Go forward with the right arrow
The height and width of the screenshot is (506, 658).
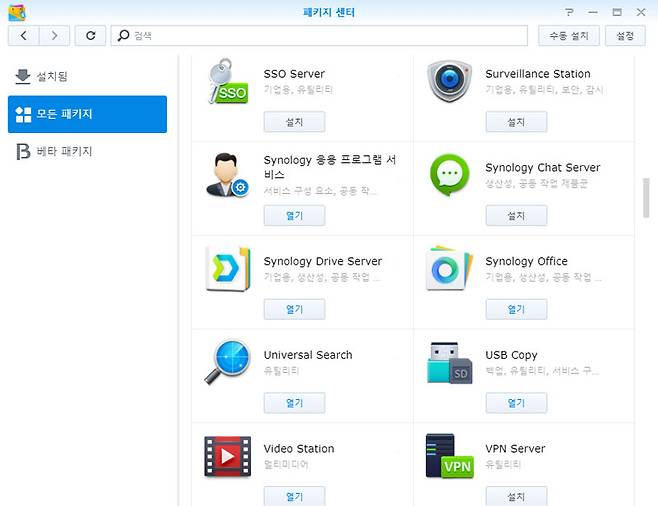coord(55,36)
